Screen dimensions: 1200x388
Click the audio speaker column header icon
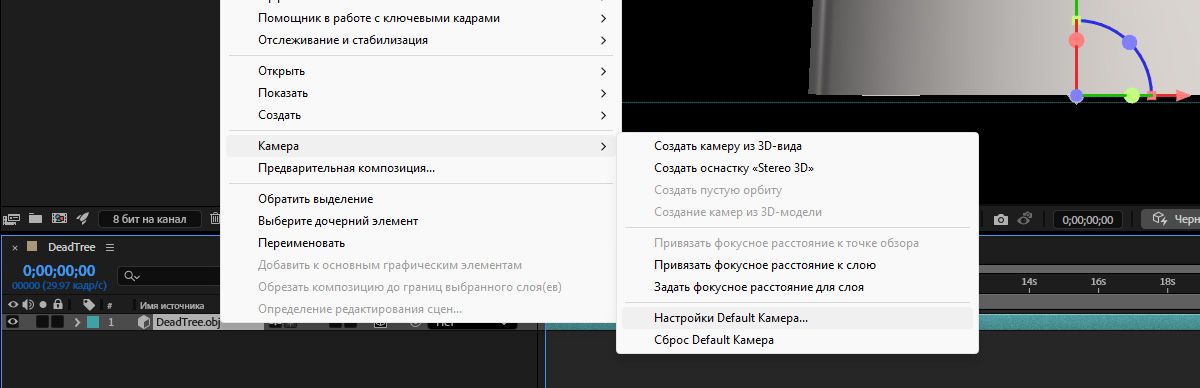coord(27,305)
